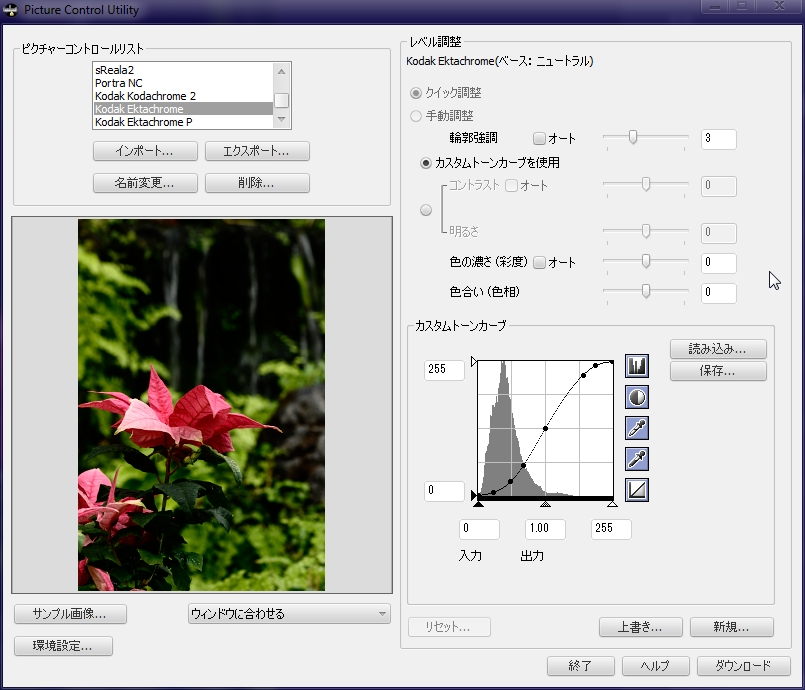
Task: Click the ダウンロード button
Action: (743, 666)
